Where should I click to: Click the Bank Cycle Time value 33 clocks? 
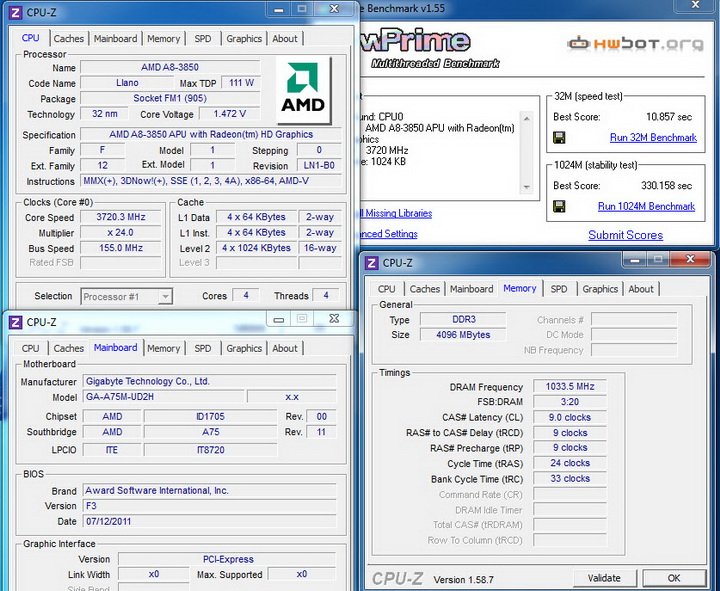570,478
